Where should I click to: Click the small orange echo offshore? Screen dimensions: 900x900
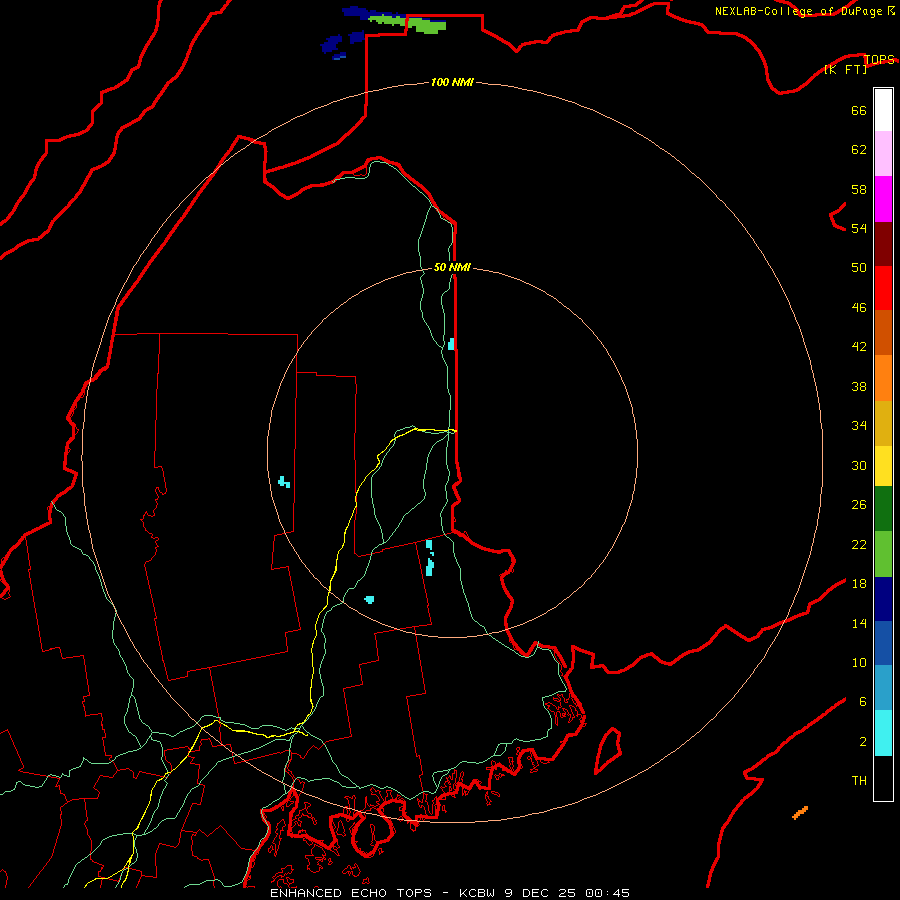pyautogui.click(x=800, y=813)
